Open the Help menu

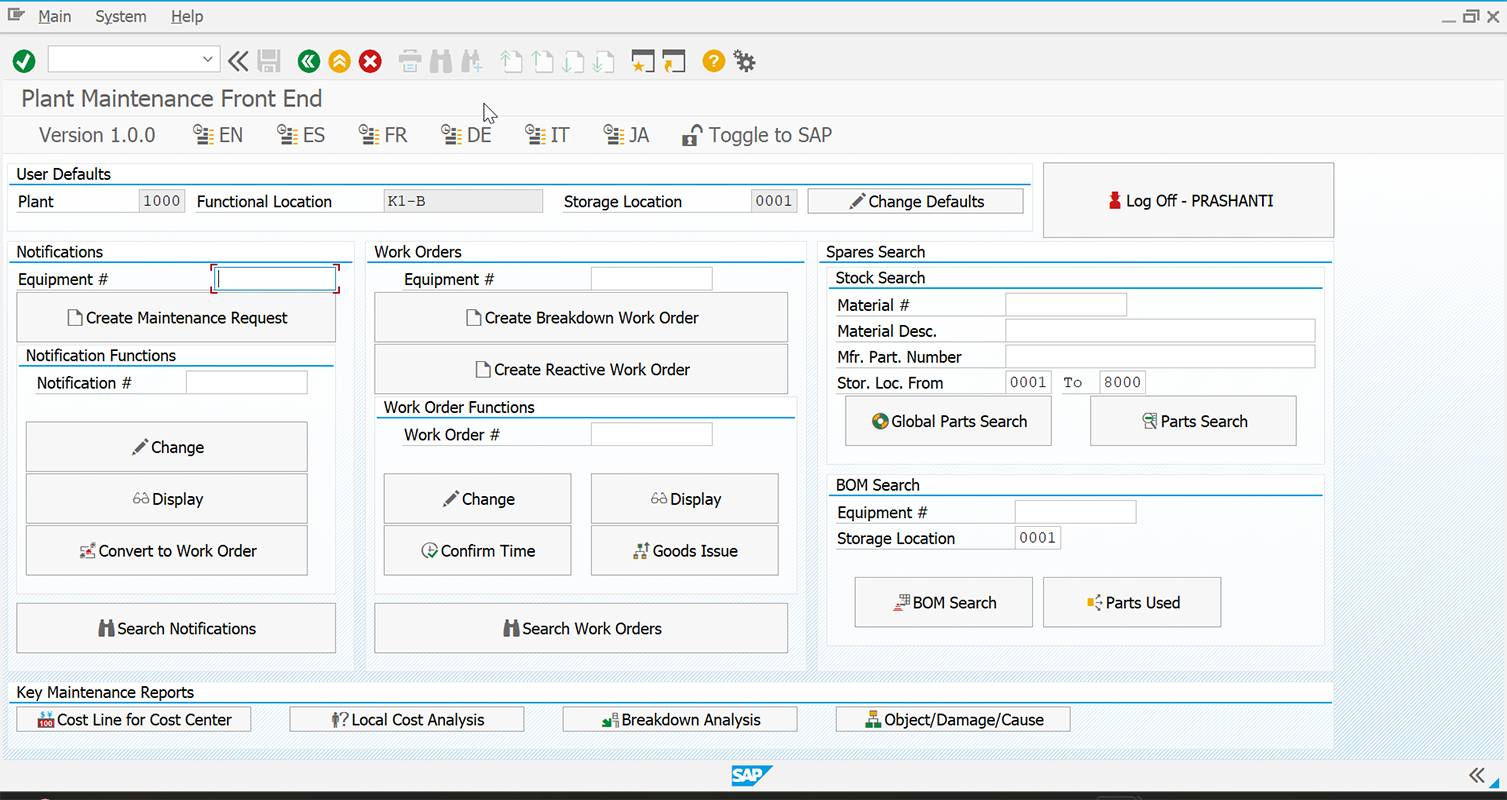[187, 16]
